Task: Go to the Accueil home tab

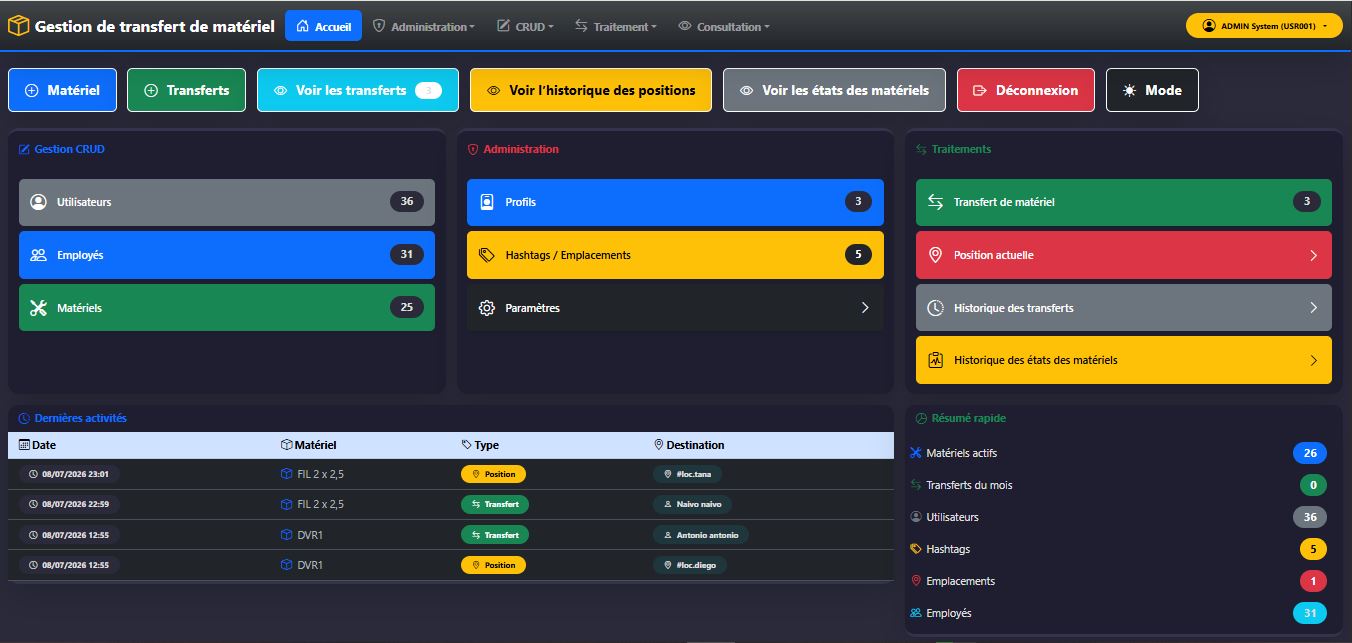Action: coord(324,27)
